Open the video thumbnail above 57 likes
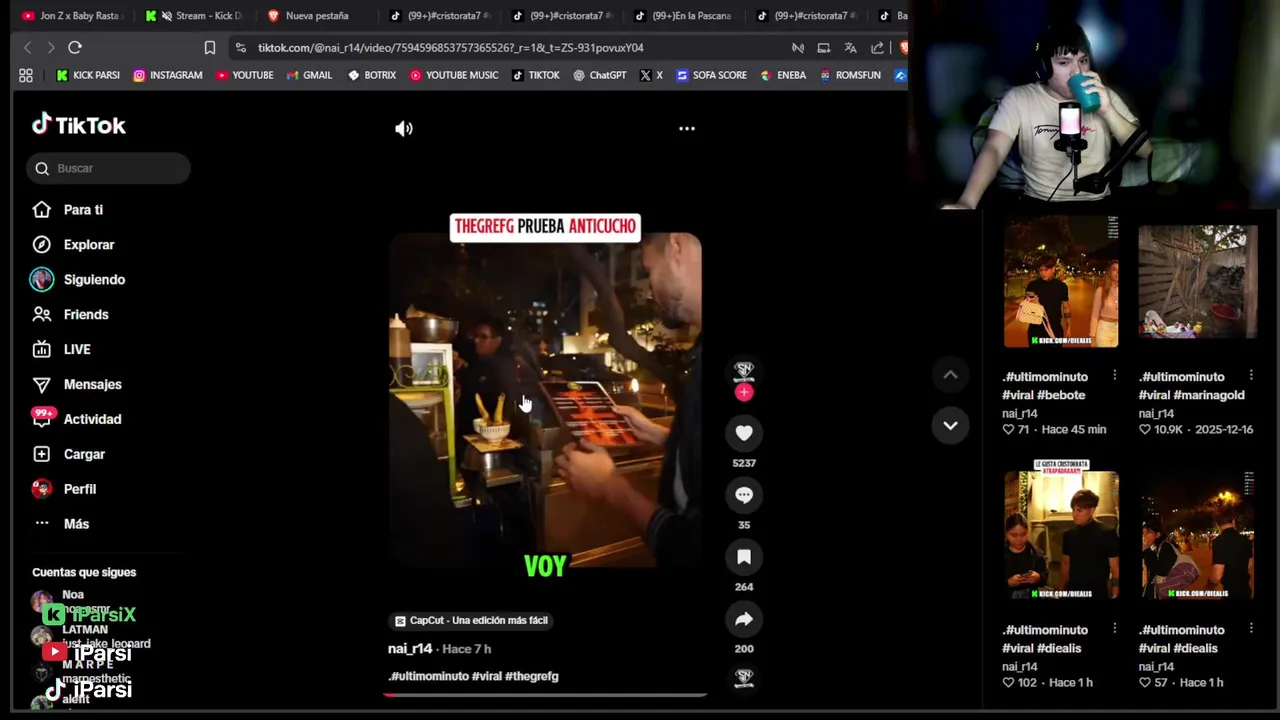1280x720 pixels. [x=1198, y=535]
